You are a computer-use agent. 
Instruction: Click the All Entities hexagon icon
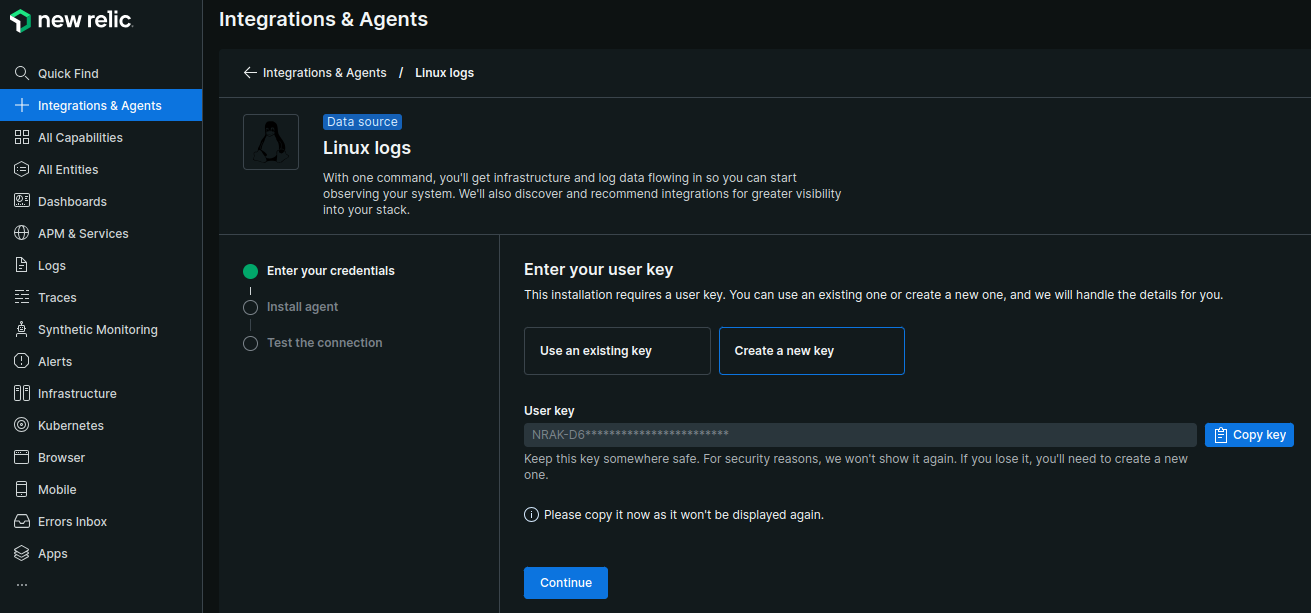click(x=22, y=169)
